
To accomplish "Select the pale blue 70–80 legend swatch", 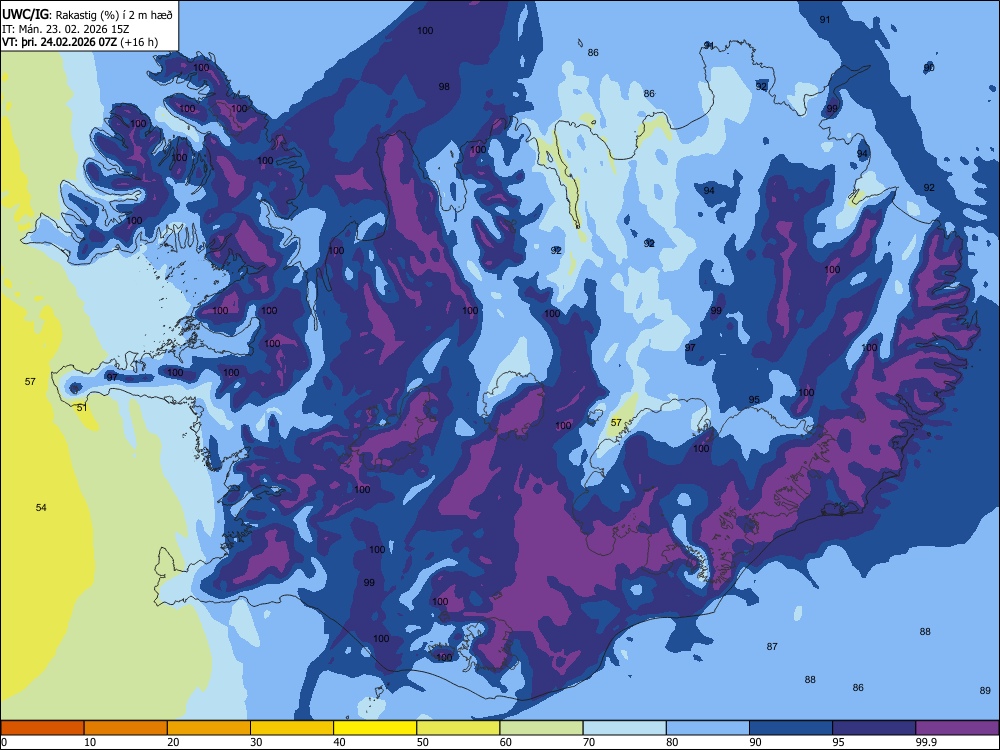I will point(624,728).
